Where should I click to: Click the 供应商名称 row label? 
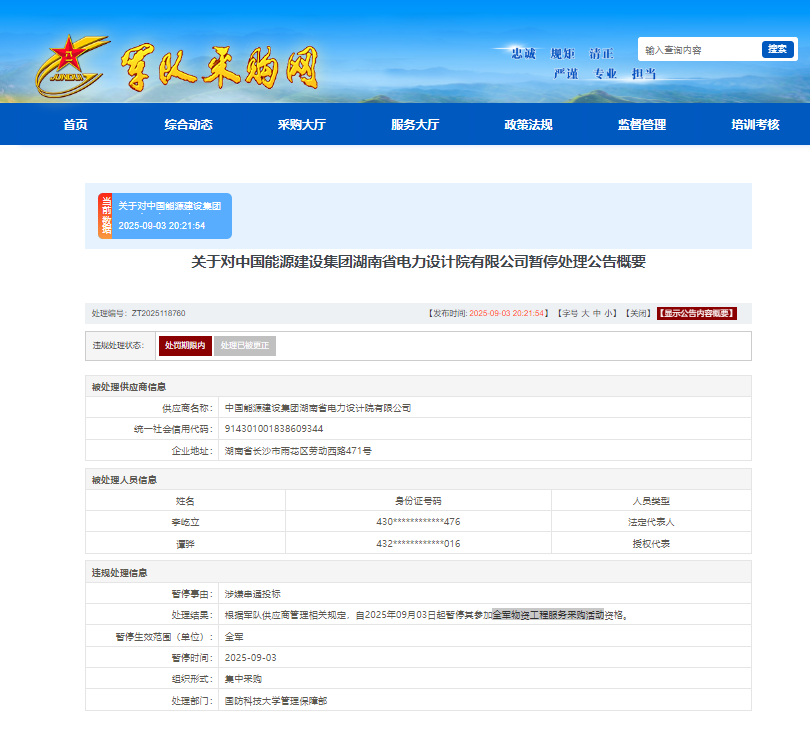pos(188,408)
